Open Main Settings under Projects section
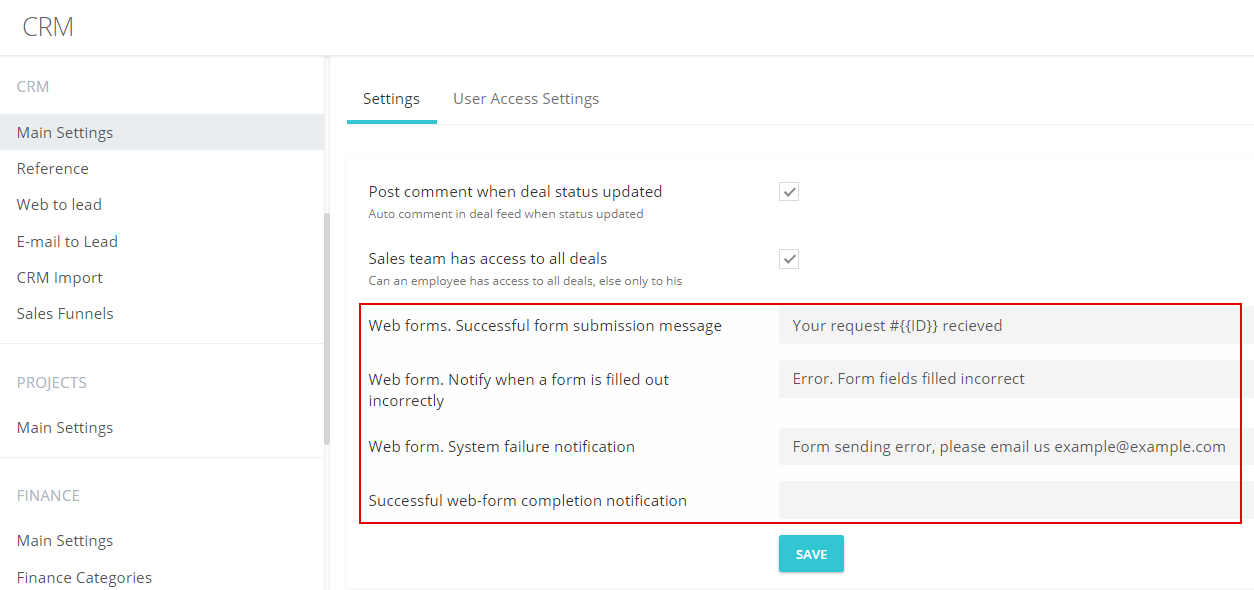The width and height of the screenshot is (1254, 590). (x=65, y=428)
